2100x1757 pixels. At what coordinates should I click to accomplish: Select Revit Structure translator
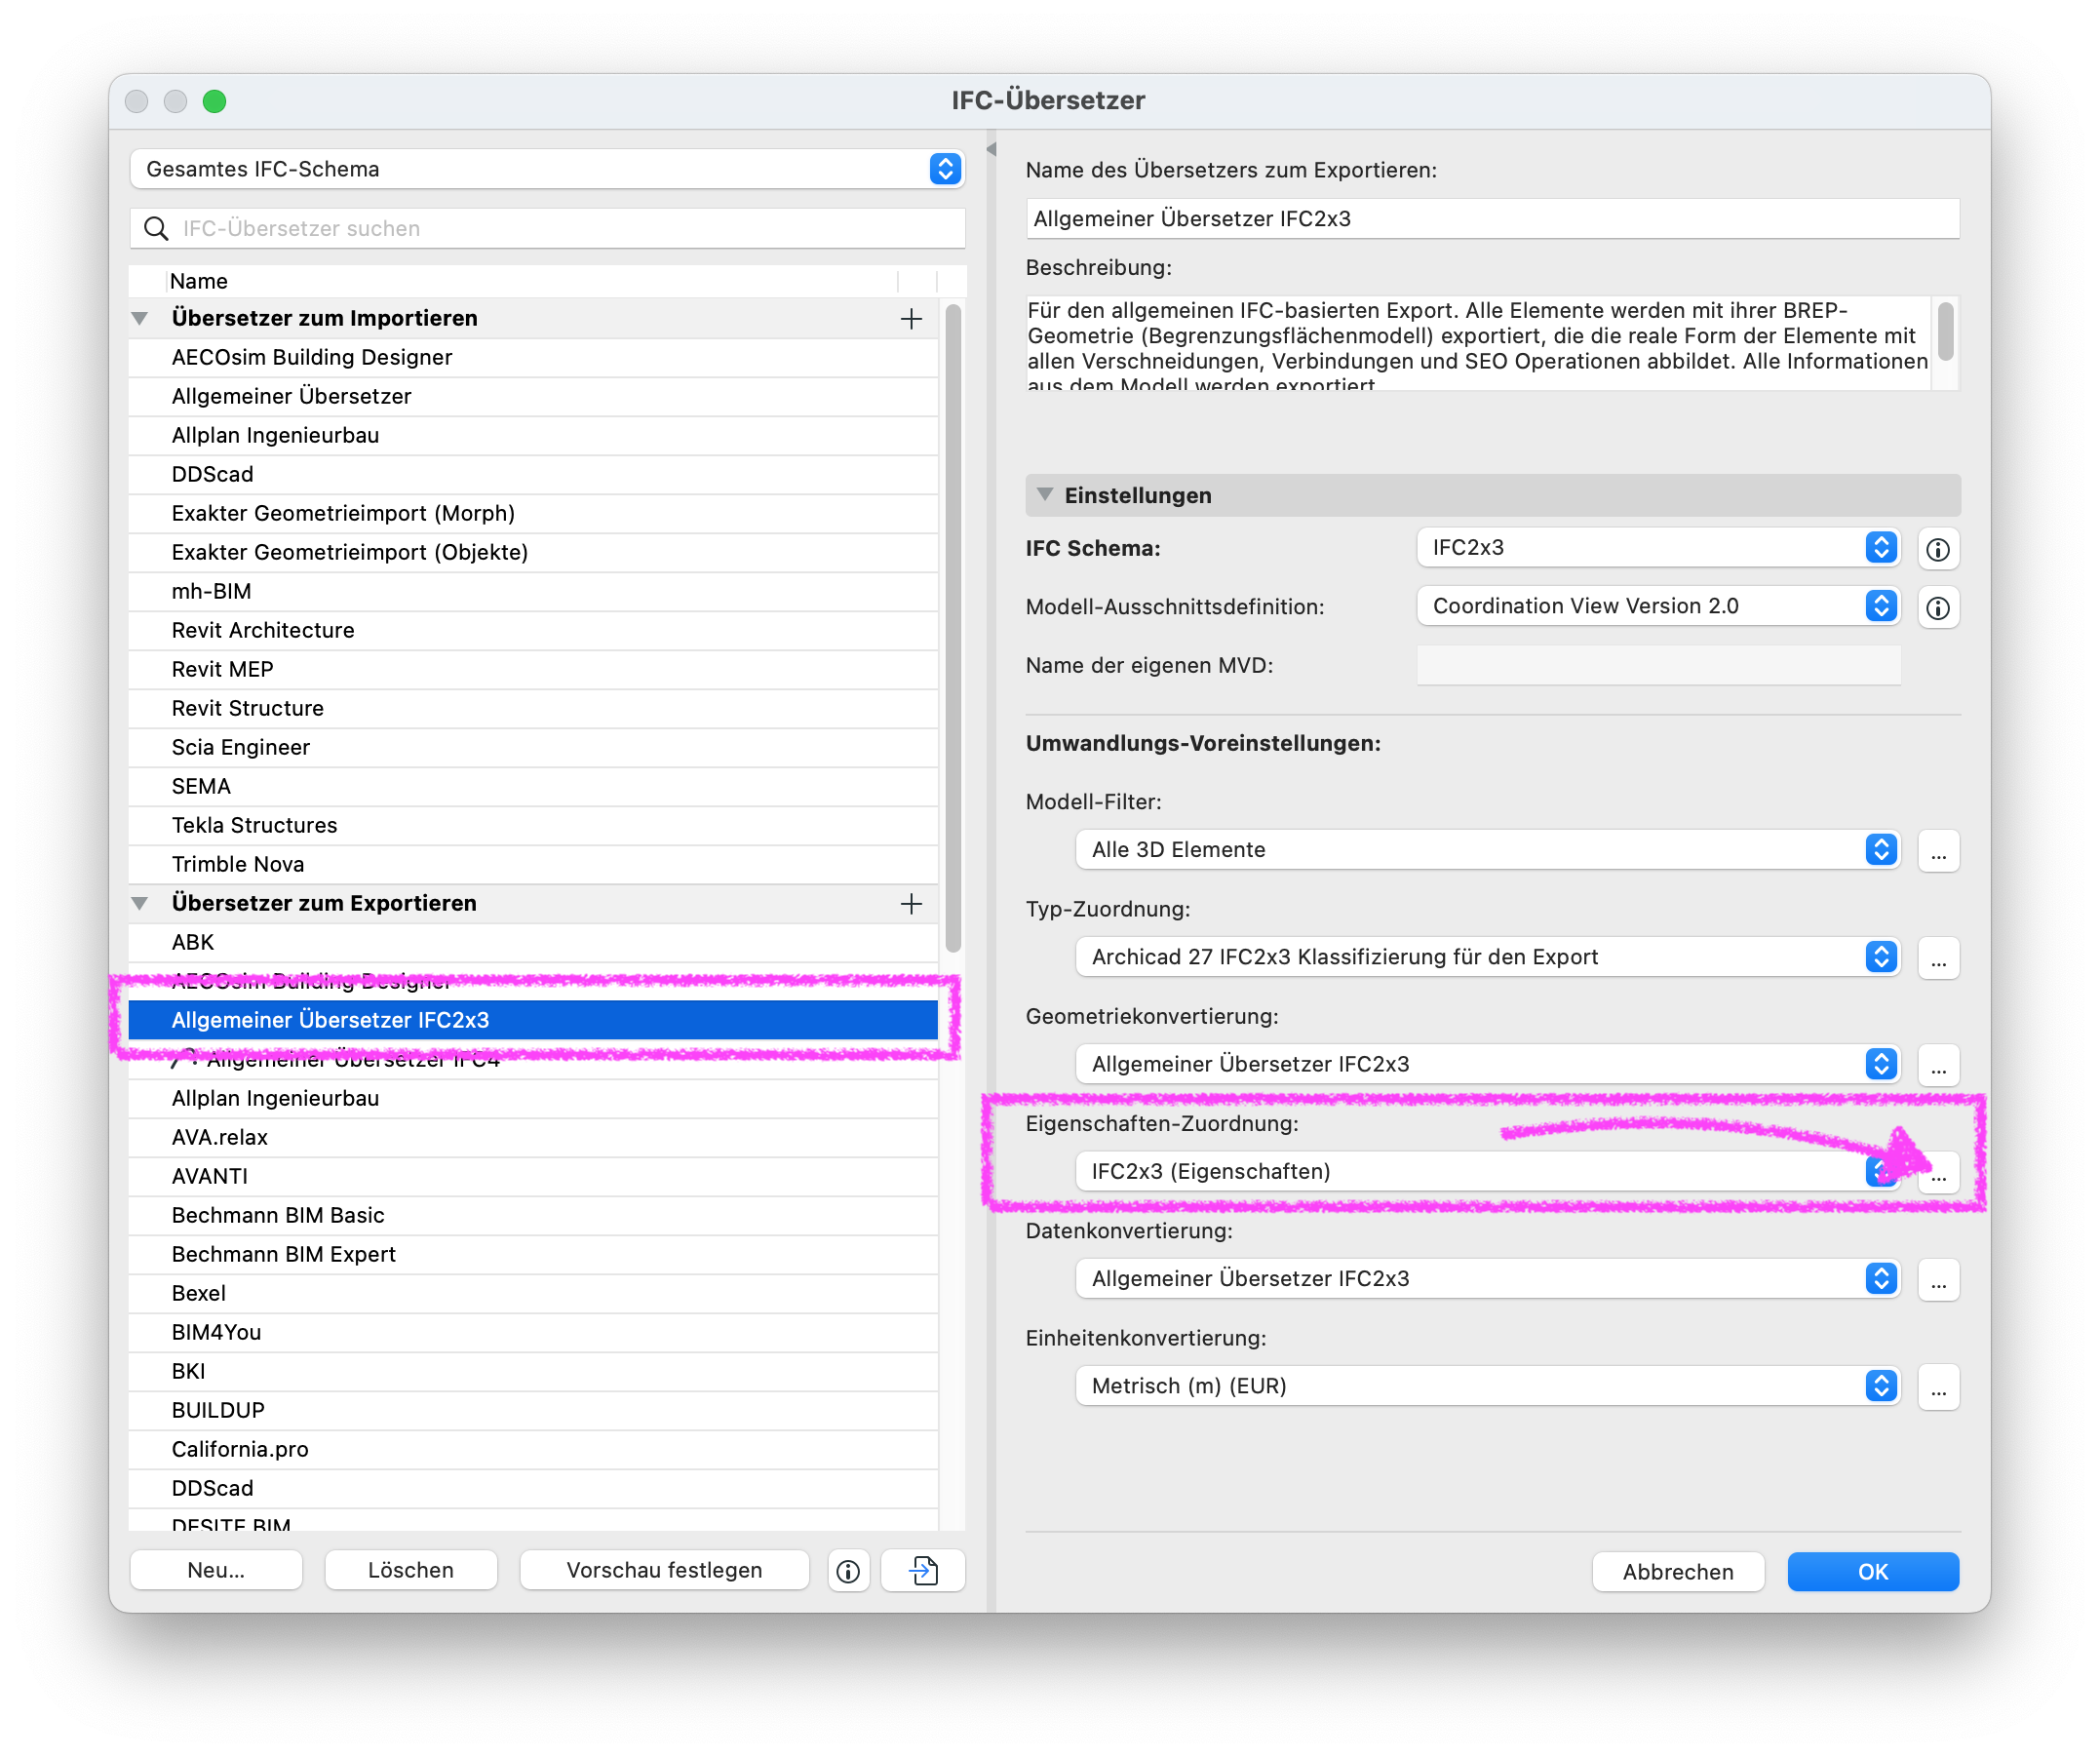click(x=533, y=709)
